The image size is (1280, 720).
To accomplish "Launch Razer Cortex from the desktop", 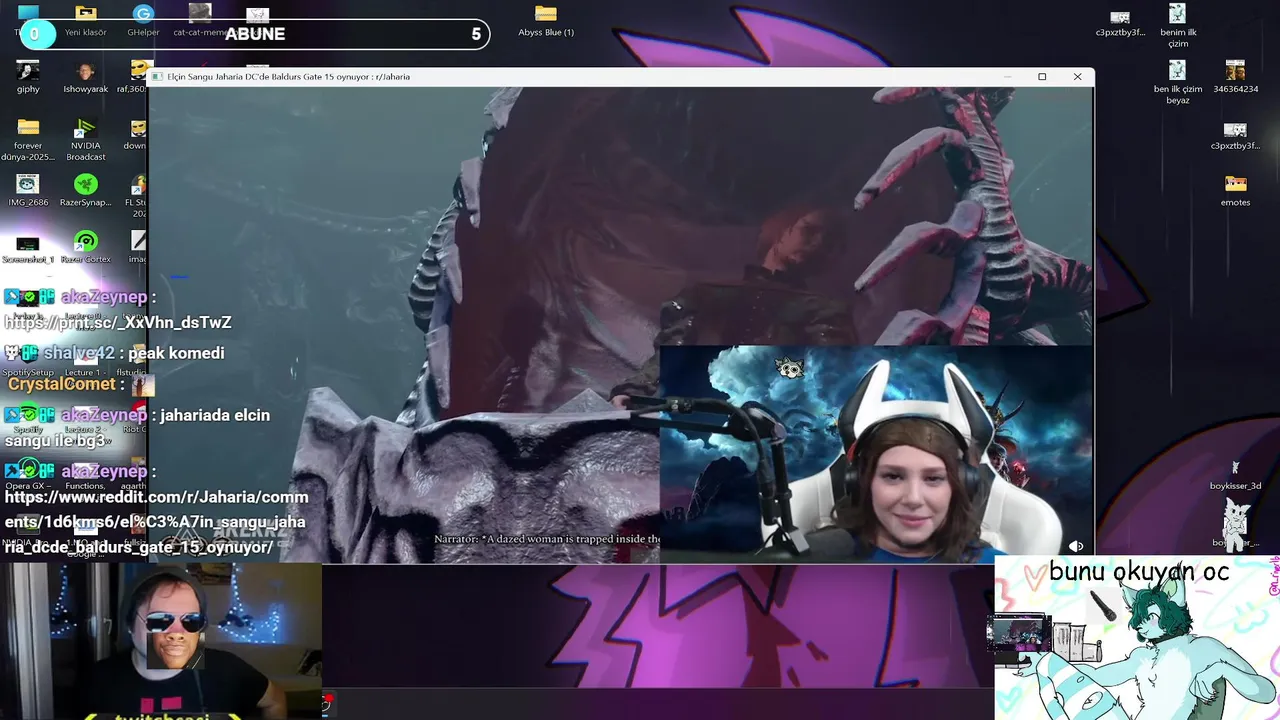I will point(86,248).
